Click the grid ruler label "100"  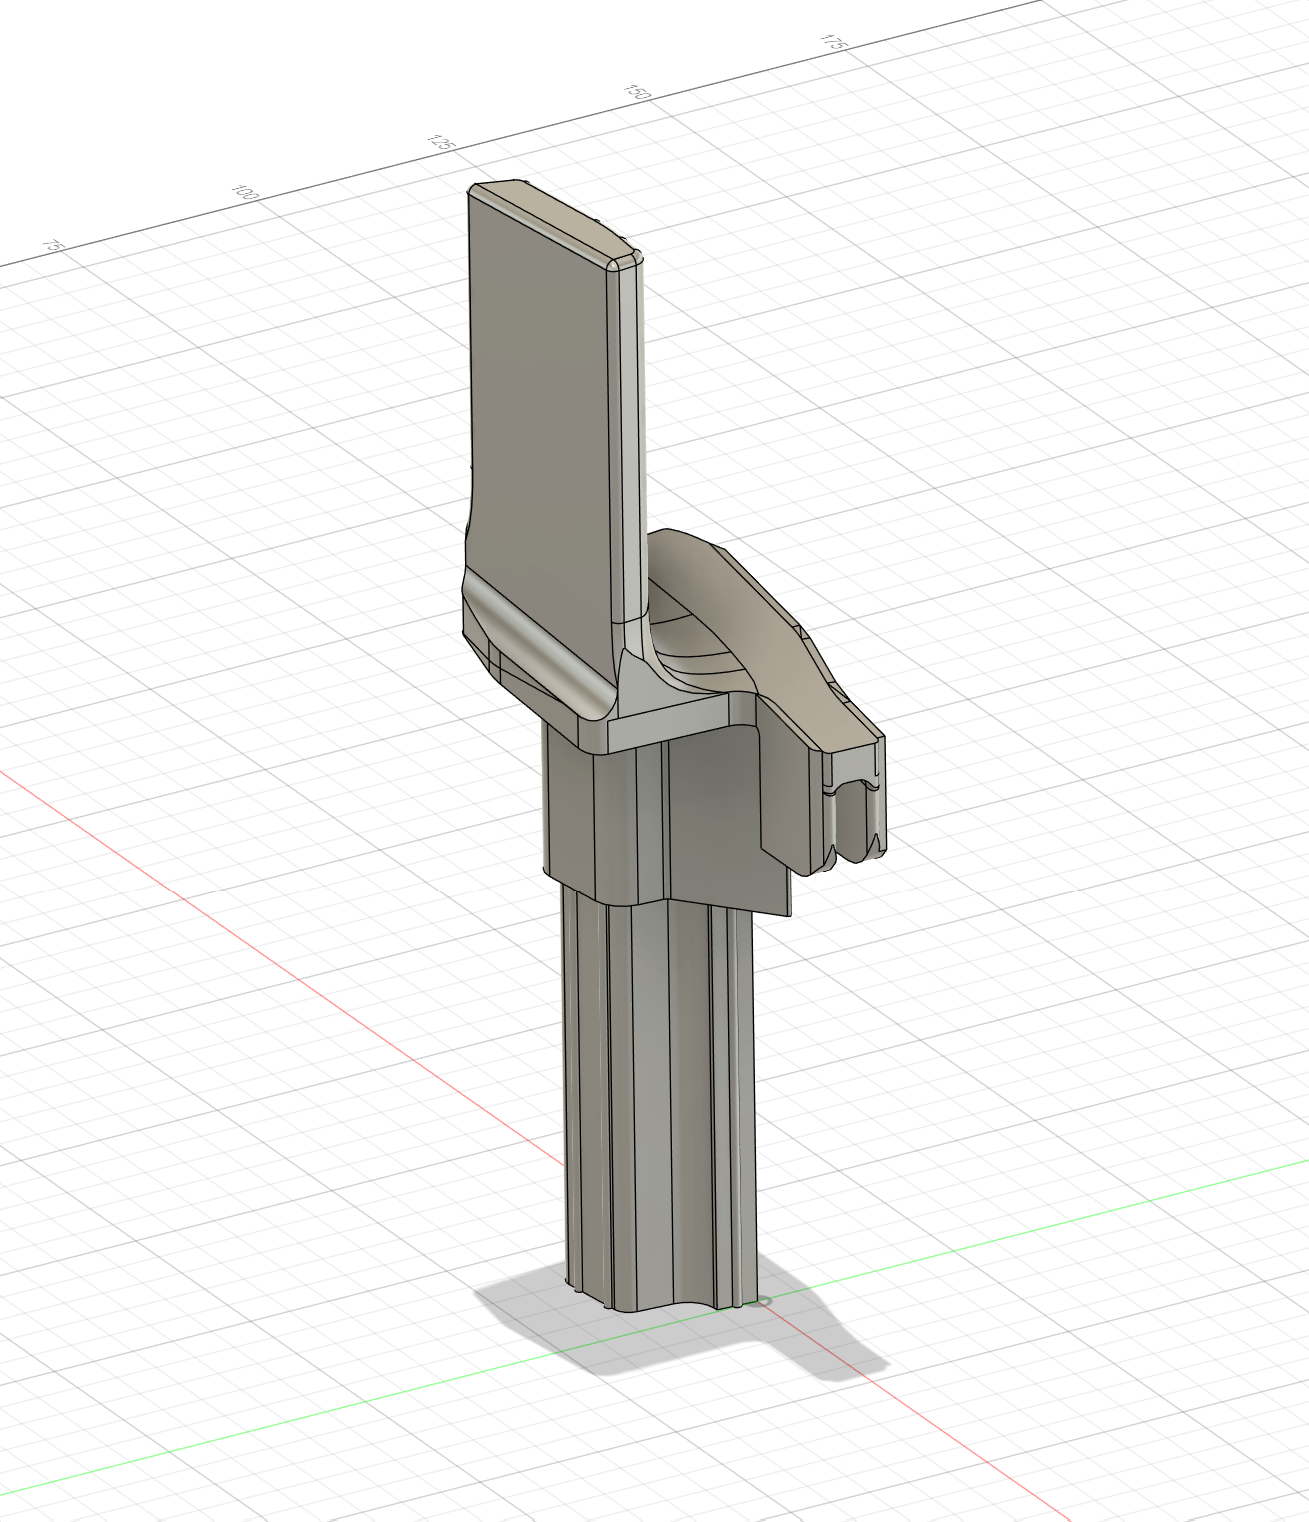pyautogui.click(x=244, y=192)
